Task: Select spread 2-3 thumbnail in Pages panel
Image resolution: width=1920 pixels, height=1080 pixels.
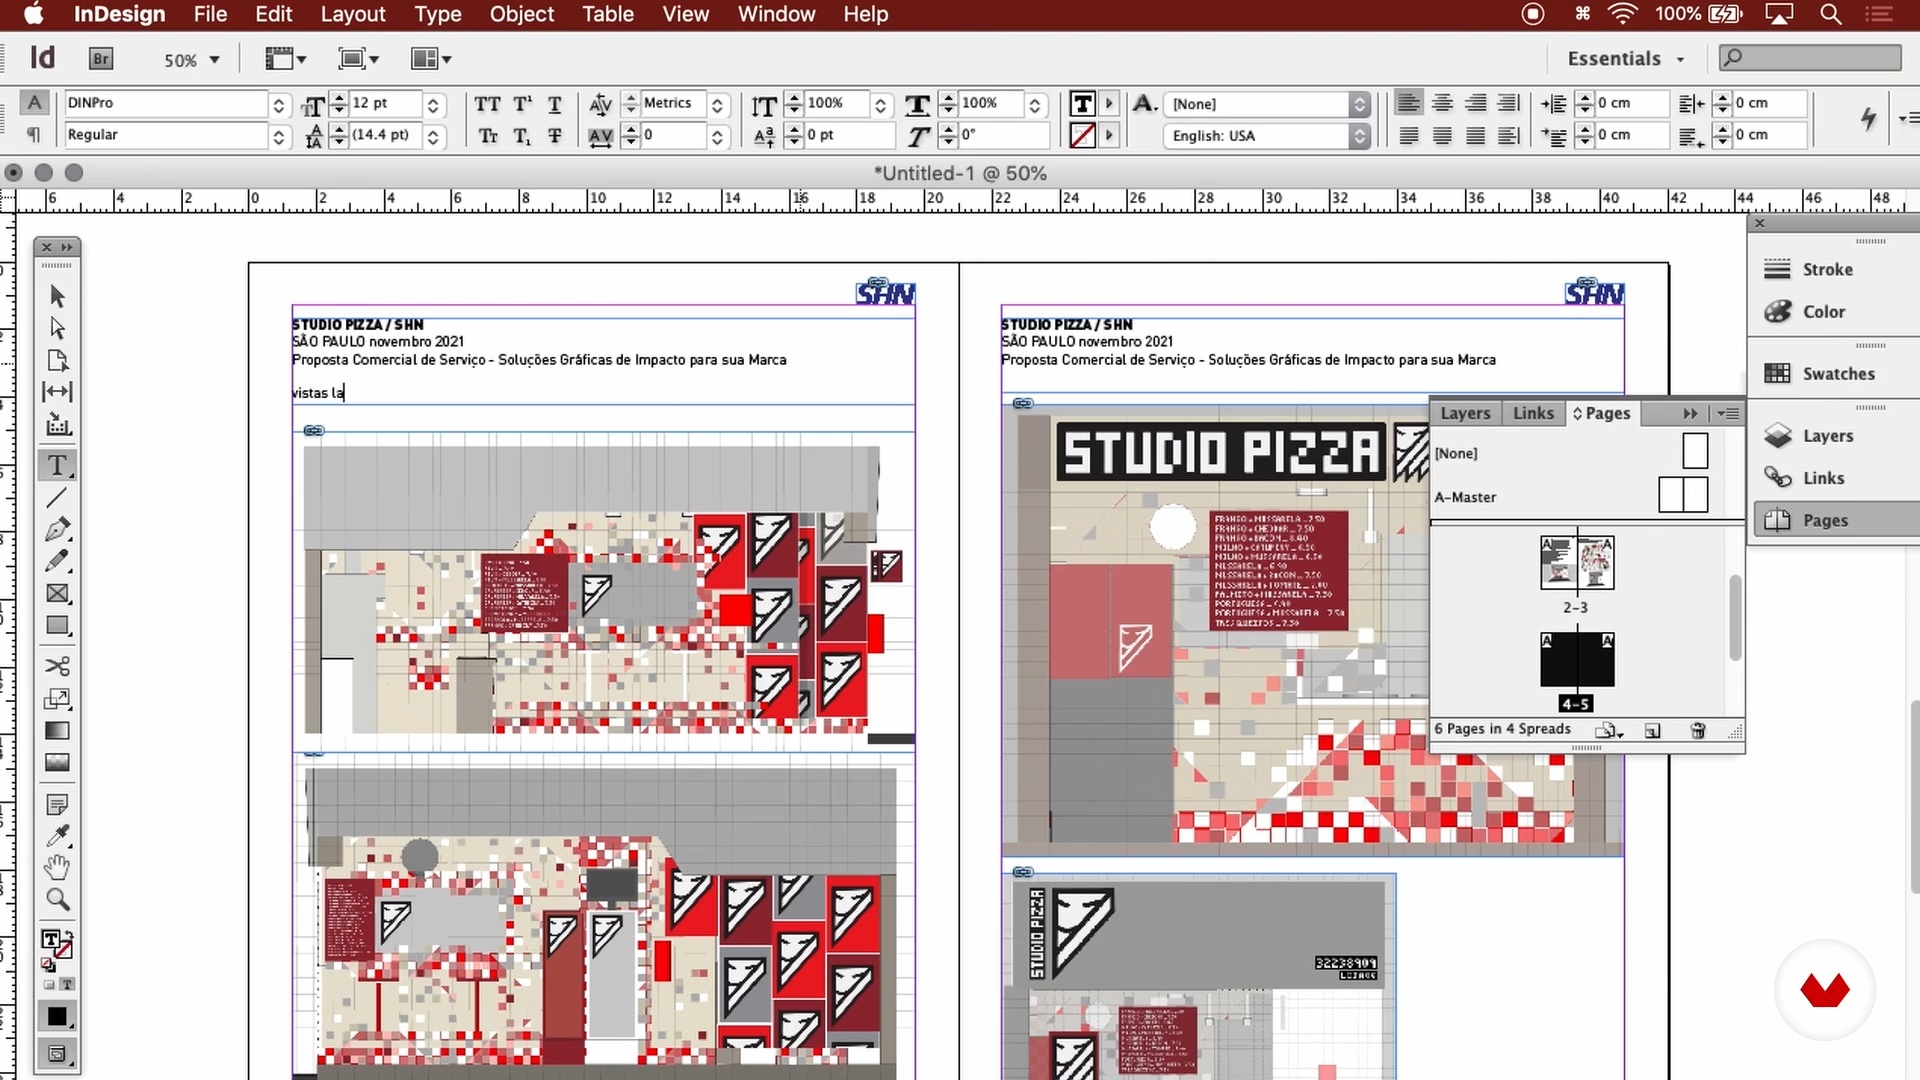Action: pyautogui.click(x=1576, y=562)
